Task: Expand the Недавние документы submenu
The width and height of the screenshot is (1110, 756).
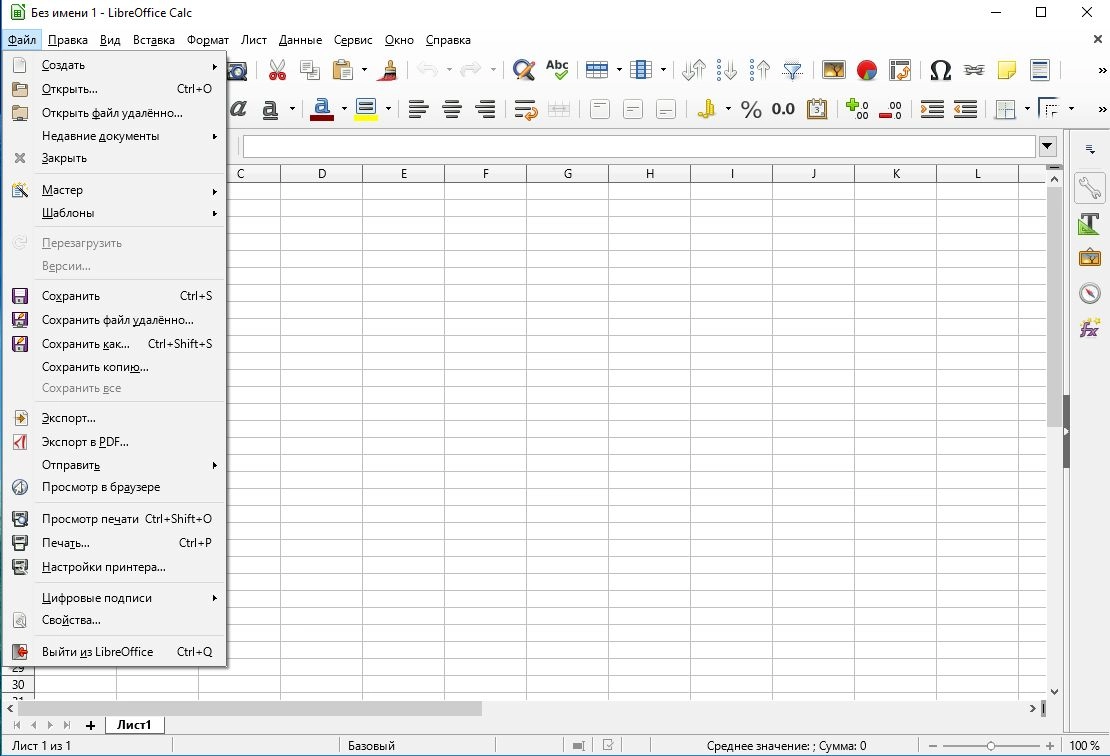Action: (115, 136)
